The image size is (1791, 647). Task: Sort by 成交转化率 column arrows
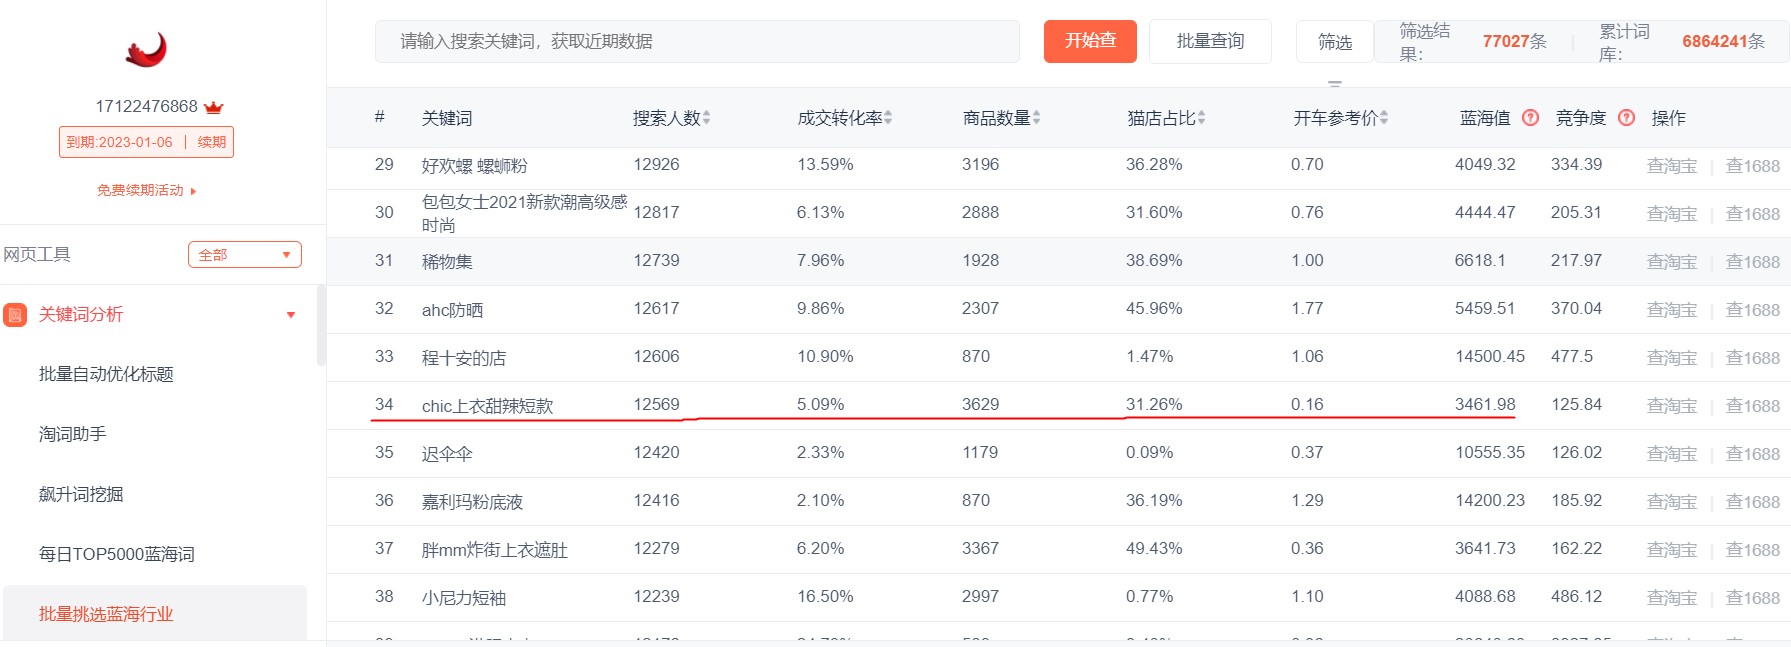(x=888, y=118)
